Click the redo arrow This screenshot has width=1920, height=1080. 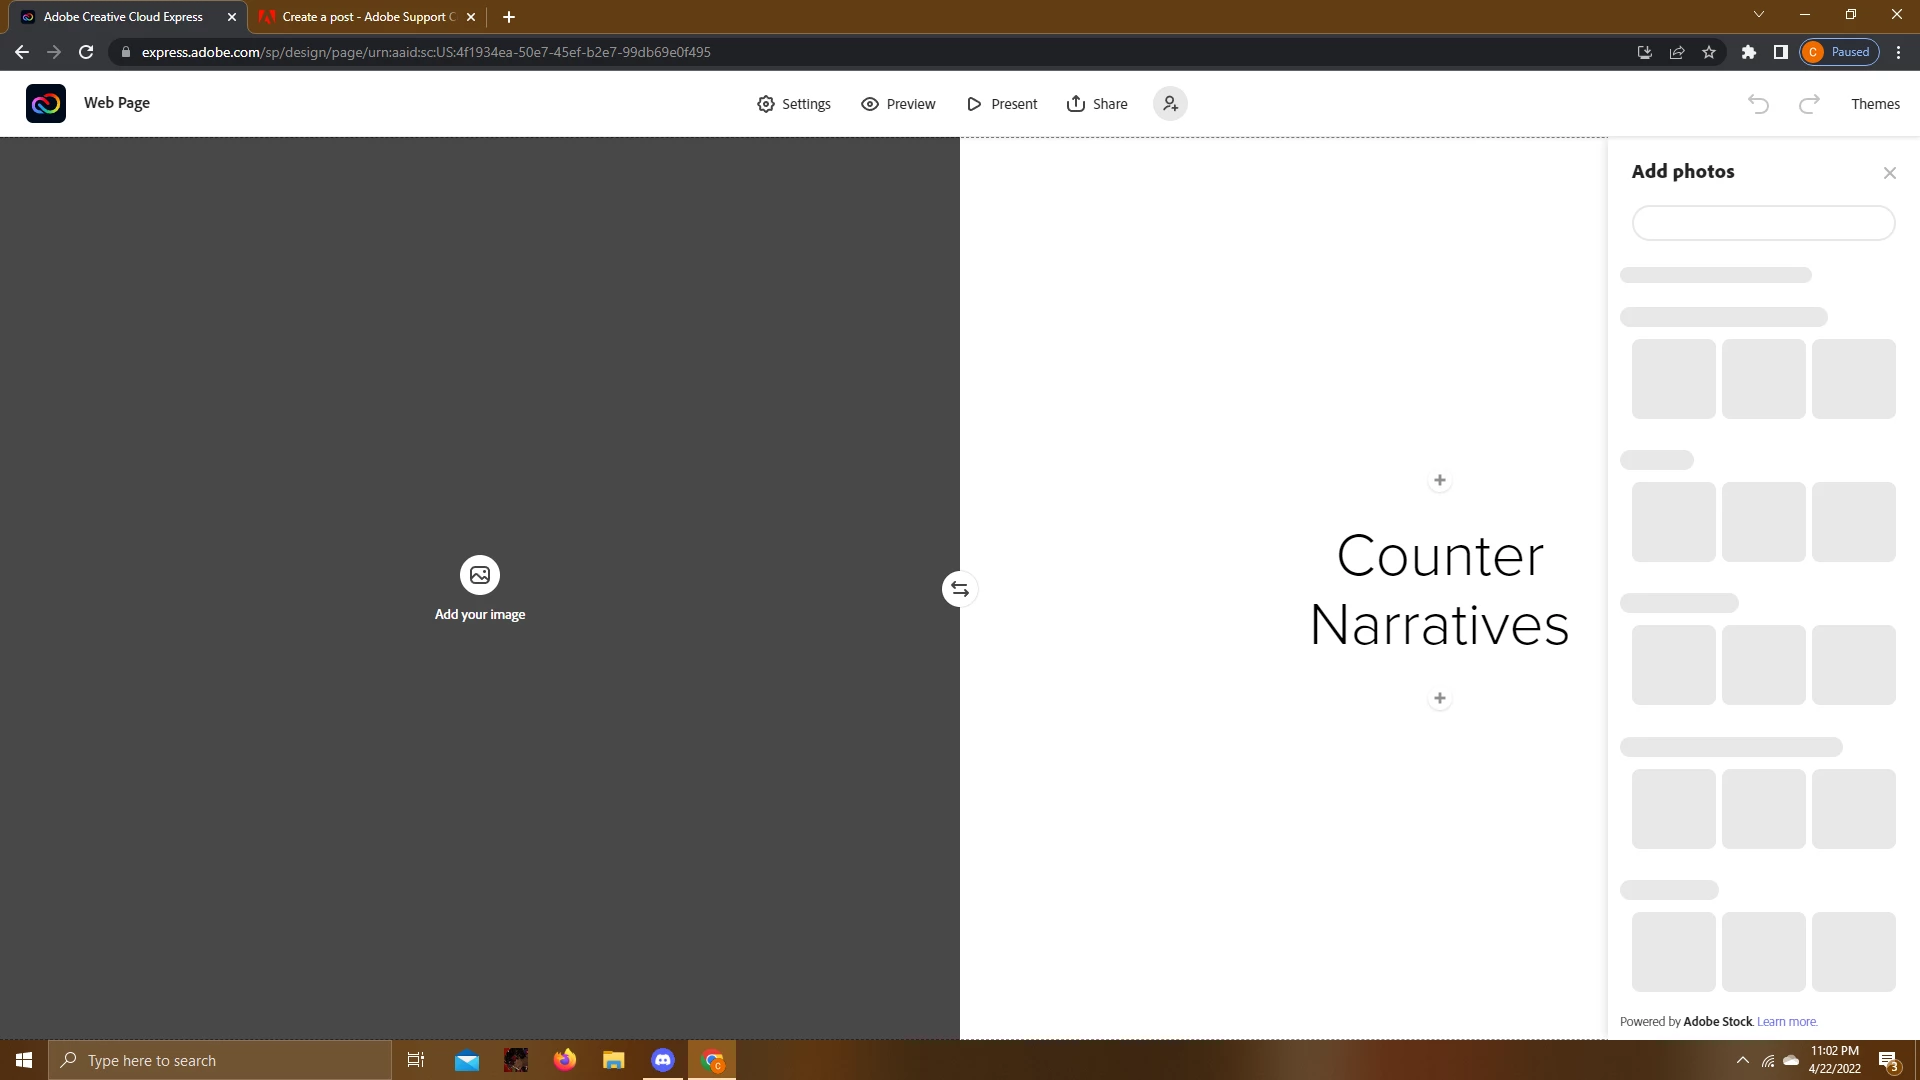coord(1809,104)
